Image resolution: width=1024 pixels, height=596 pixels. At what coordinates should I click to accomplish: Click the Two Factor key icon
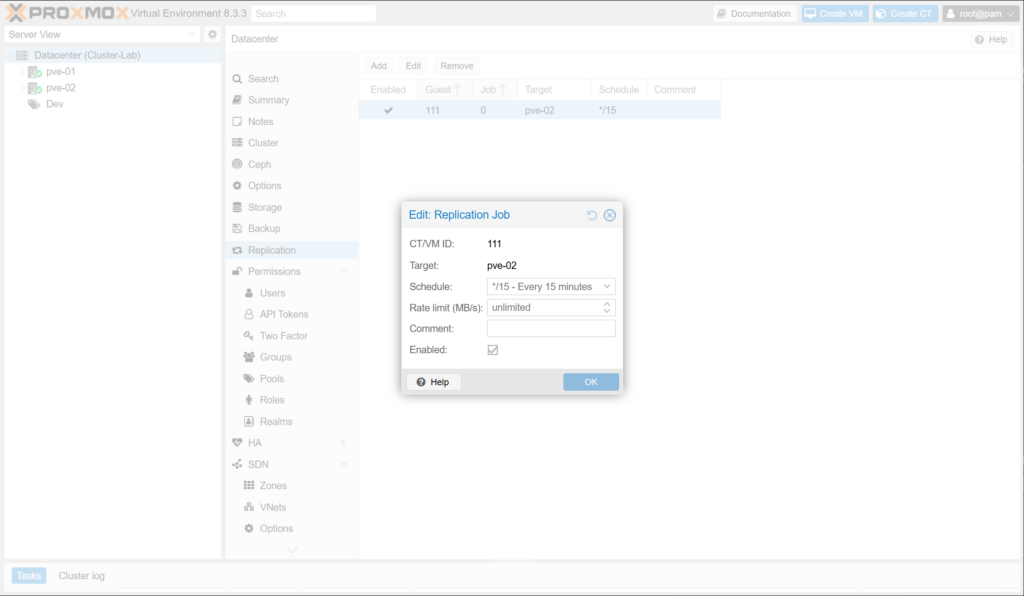[x=248, y=336]
